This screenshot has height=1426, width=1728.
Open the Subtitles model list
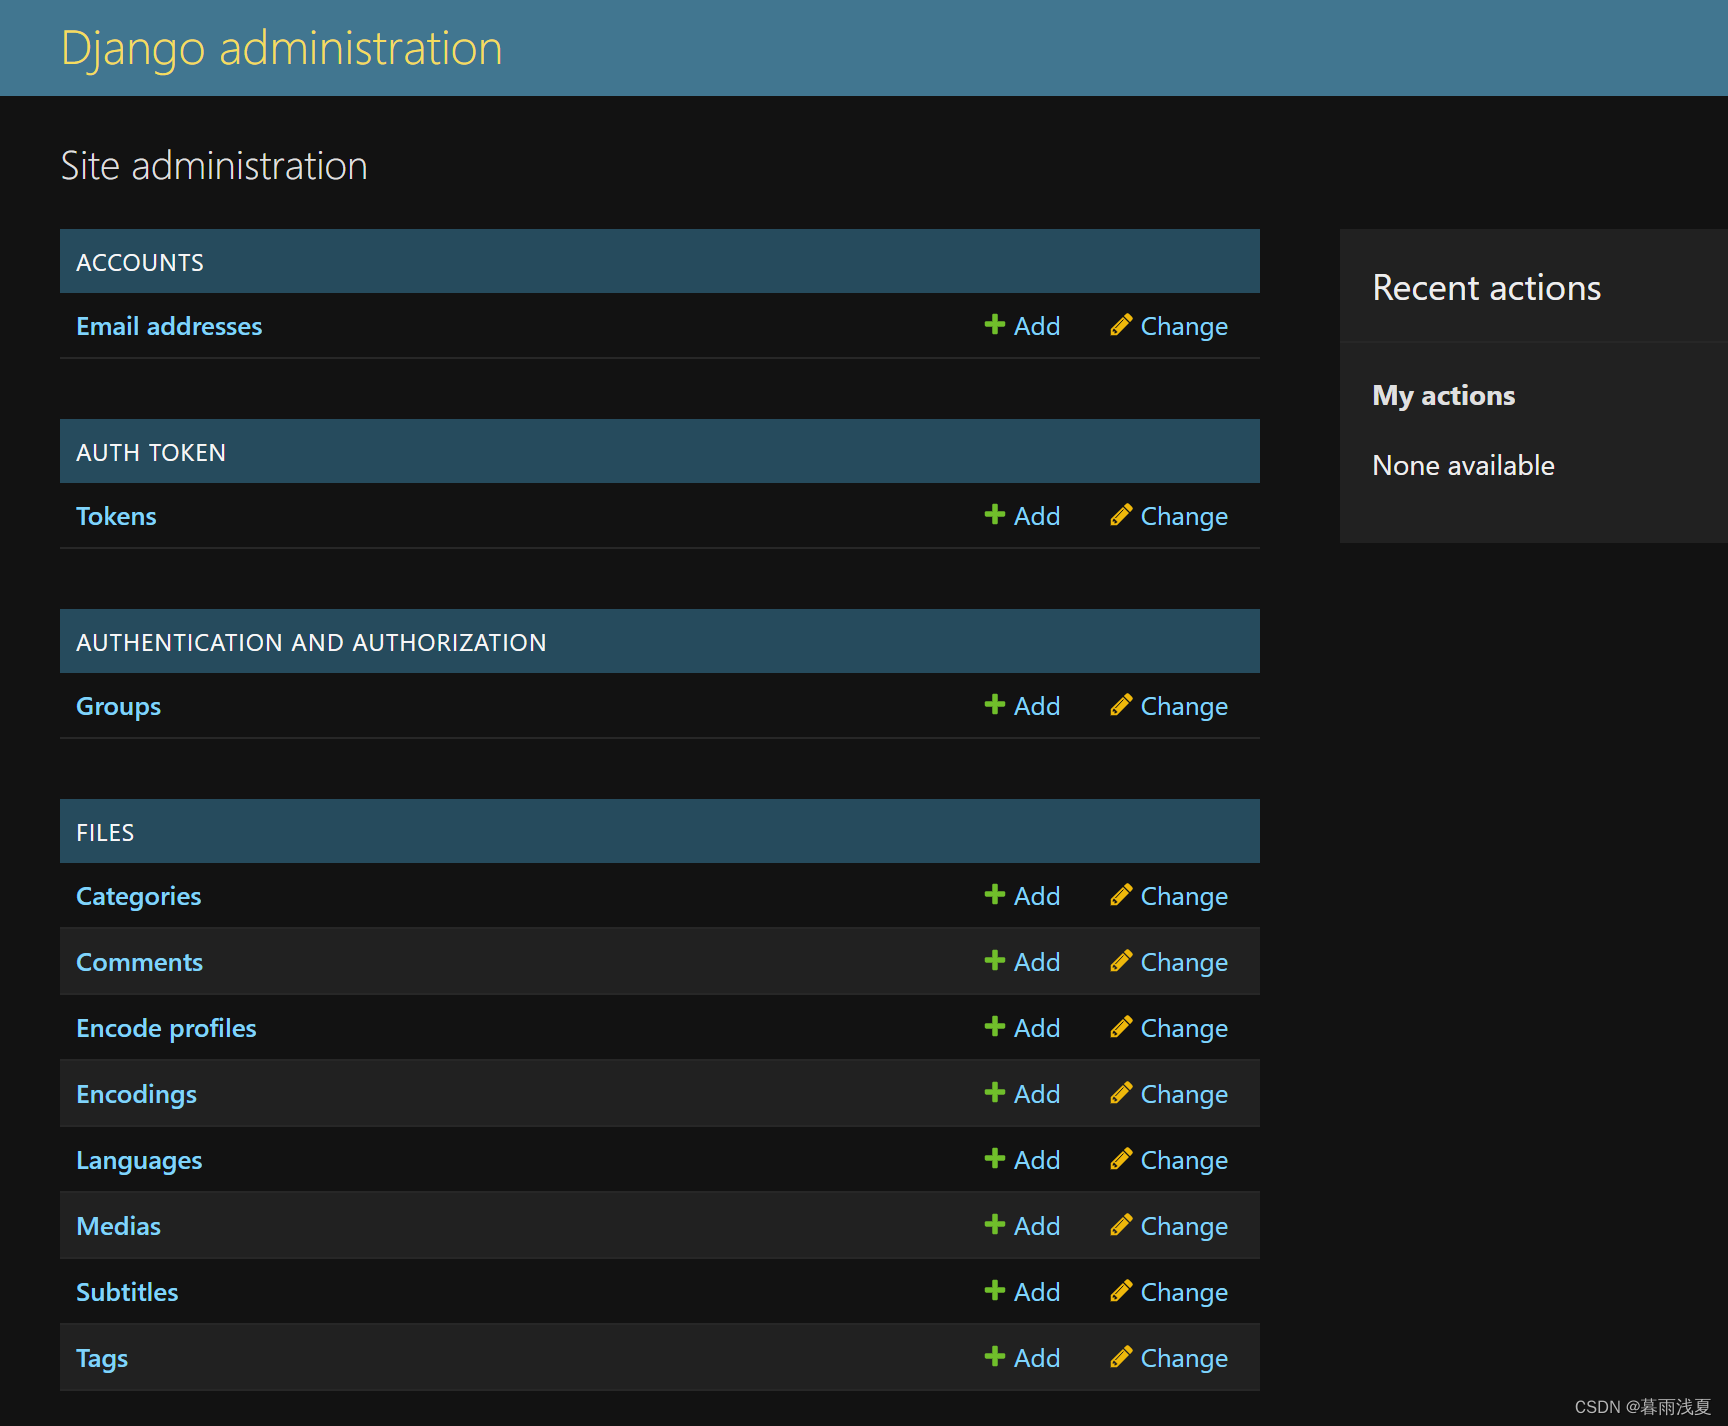pyautogui.click(x=127, y=1292)
